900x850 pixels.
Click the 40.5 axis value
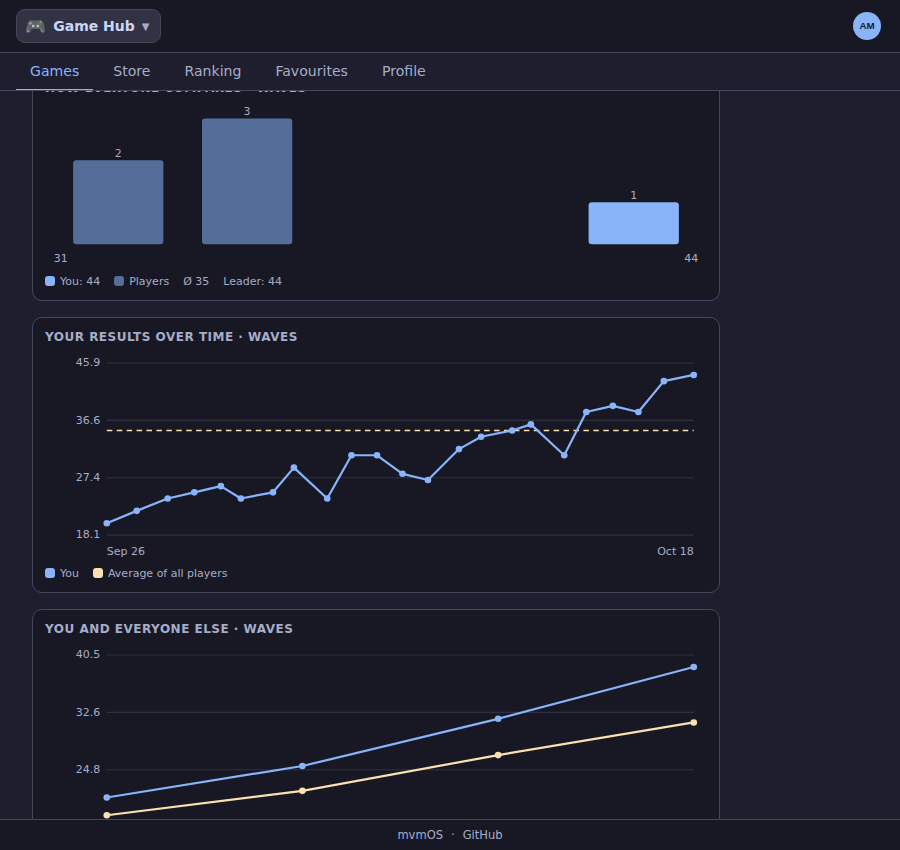[x=88, y=654]
